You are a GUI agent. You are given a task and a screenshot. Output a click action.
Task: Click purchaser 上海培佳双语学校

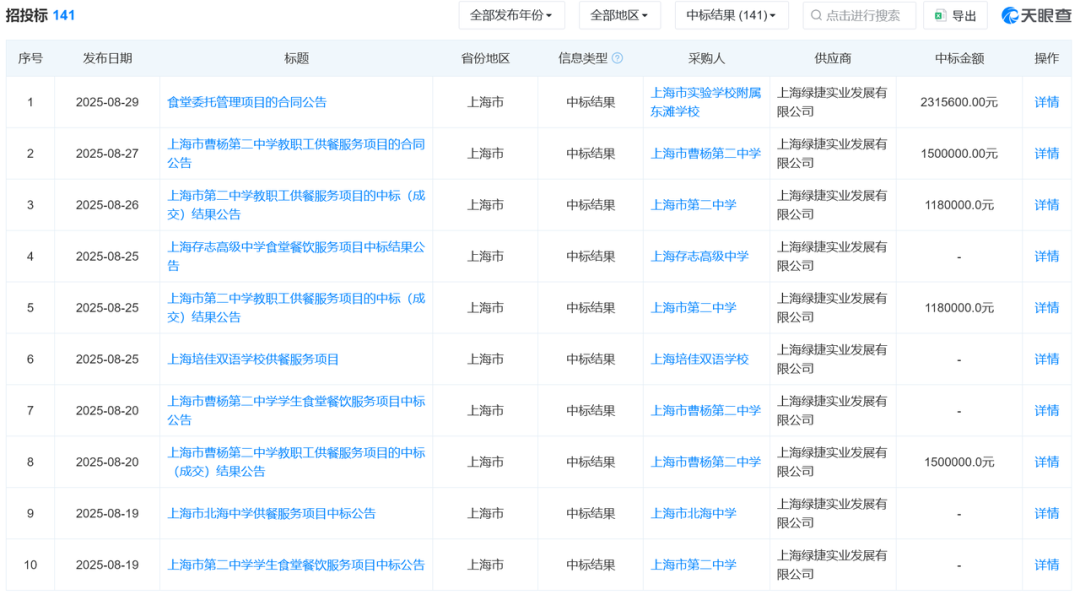point(699,359)
